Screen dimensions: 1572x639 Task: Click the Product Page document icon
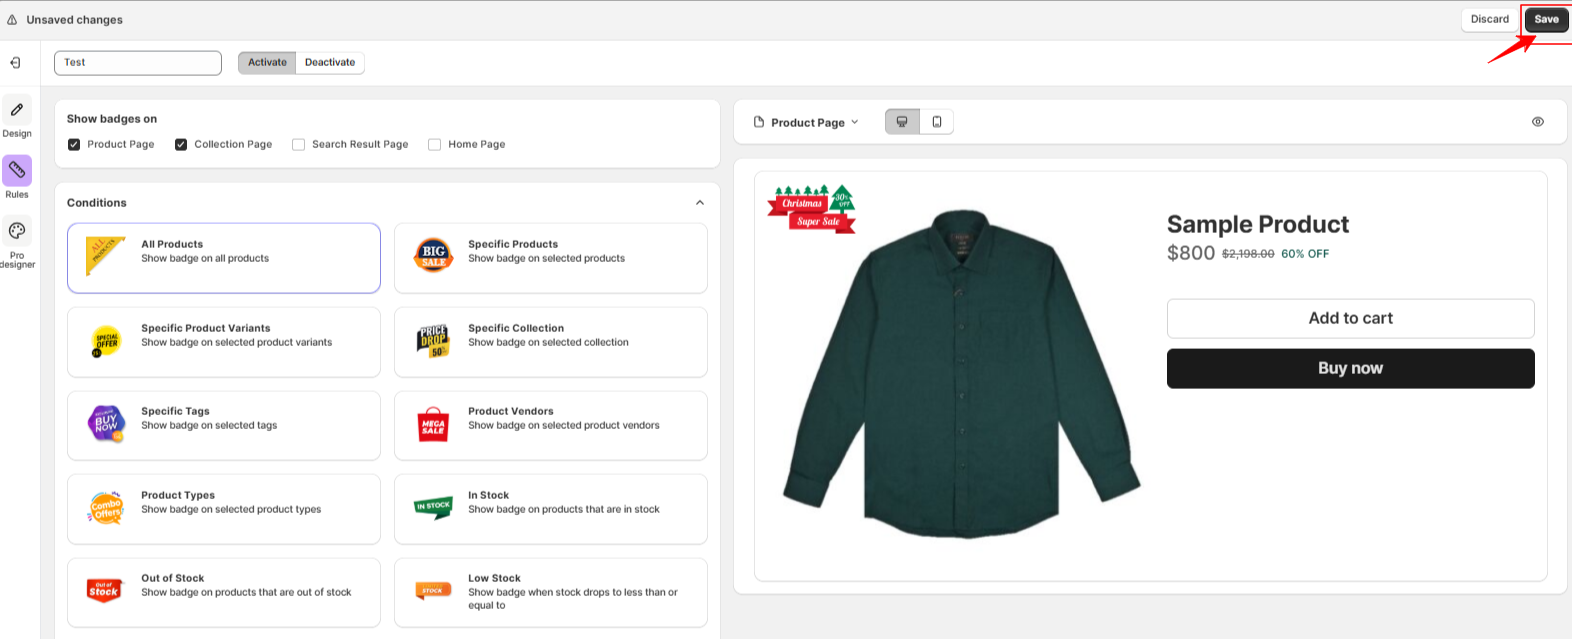pos(759,122)
